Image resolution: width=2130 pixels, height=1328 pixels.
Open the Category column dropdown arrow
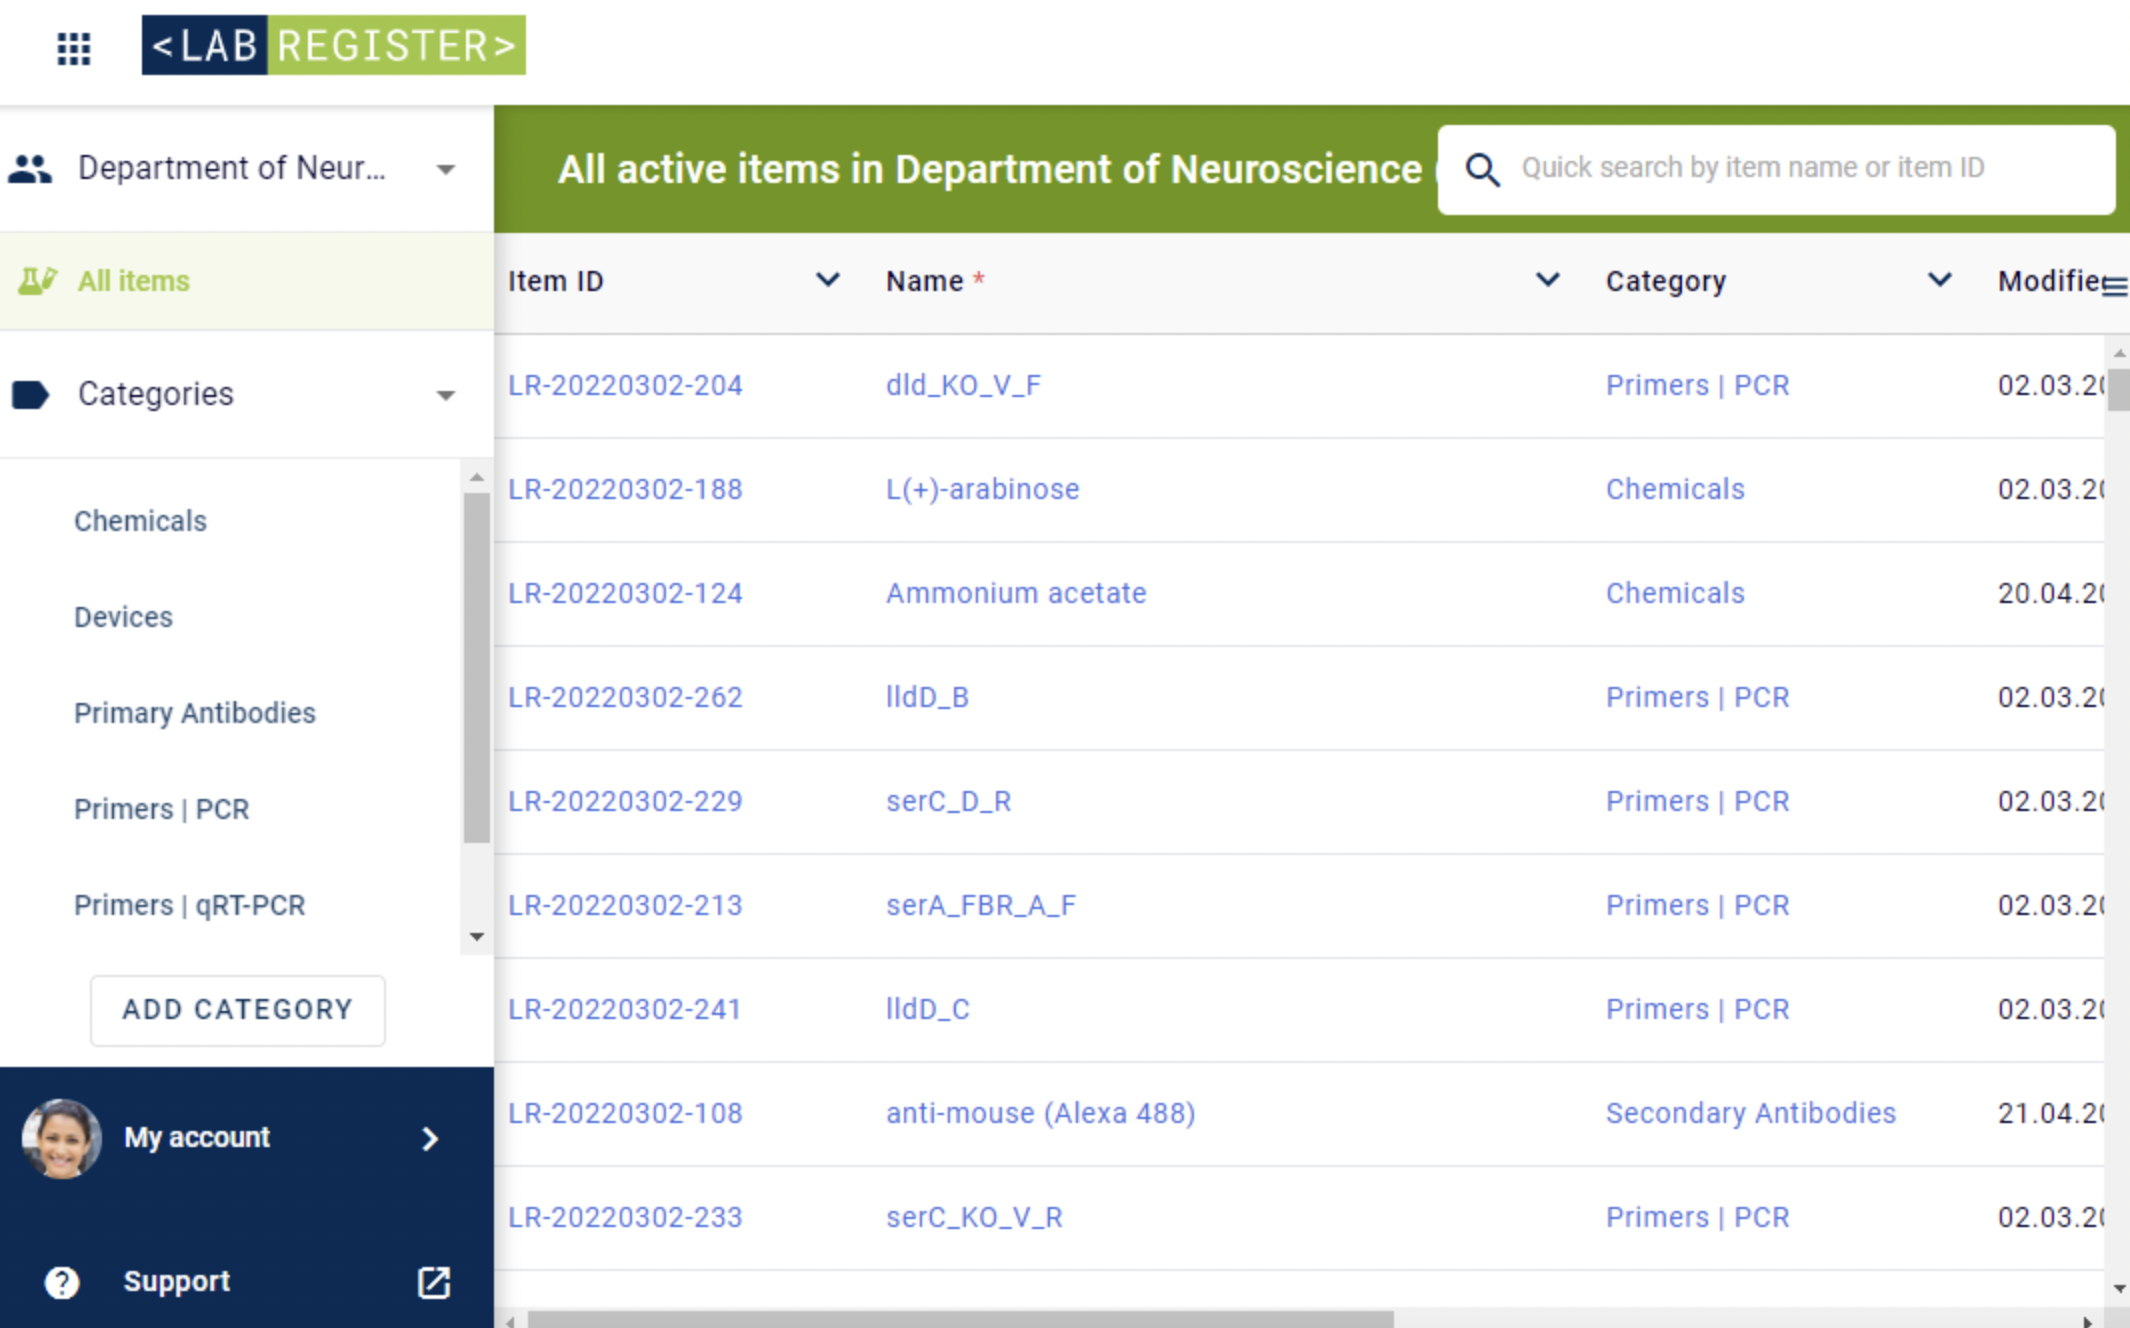click(1939, 281)
